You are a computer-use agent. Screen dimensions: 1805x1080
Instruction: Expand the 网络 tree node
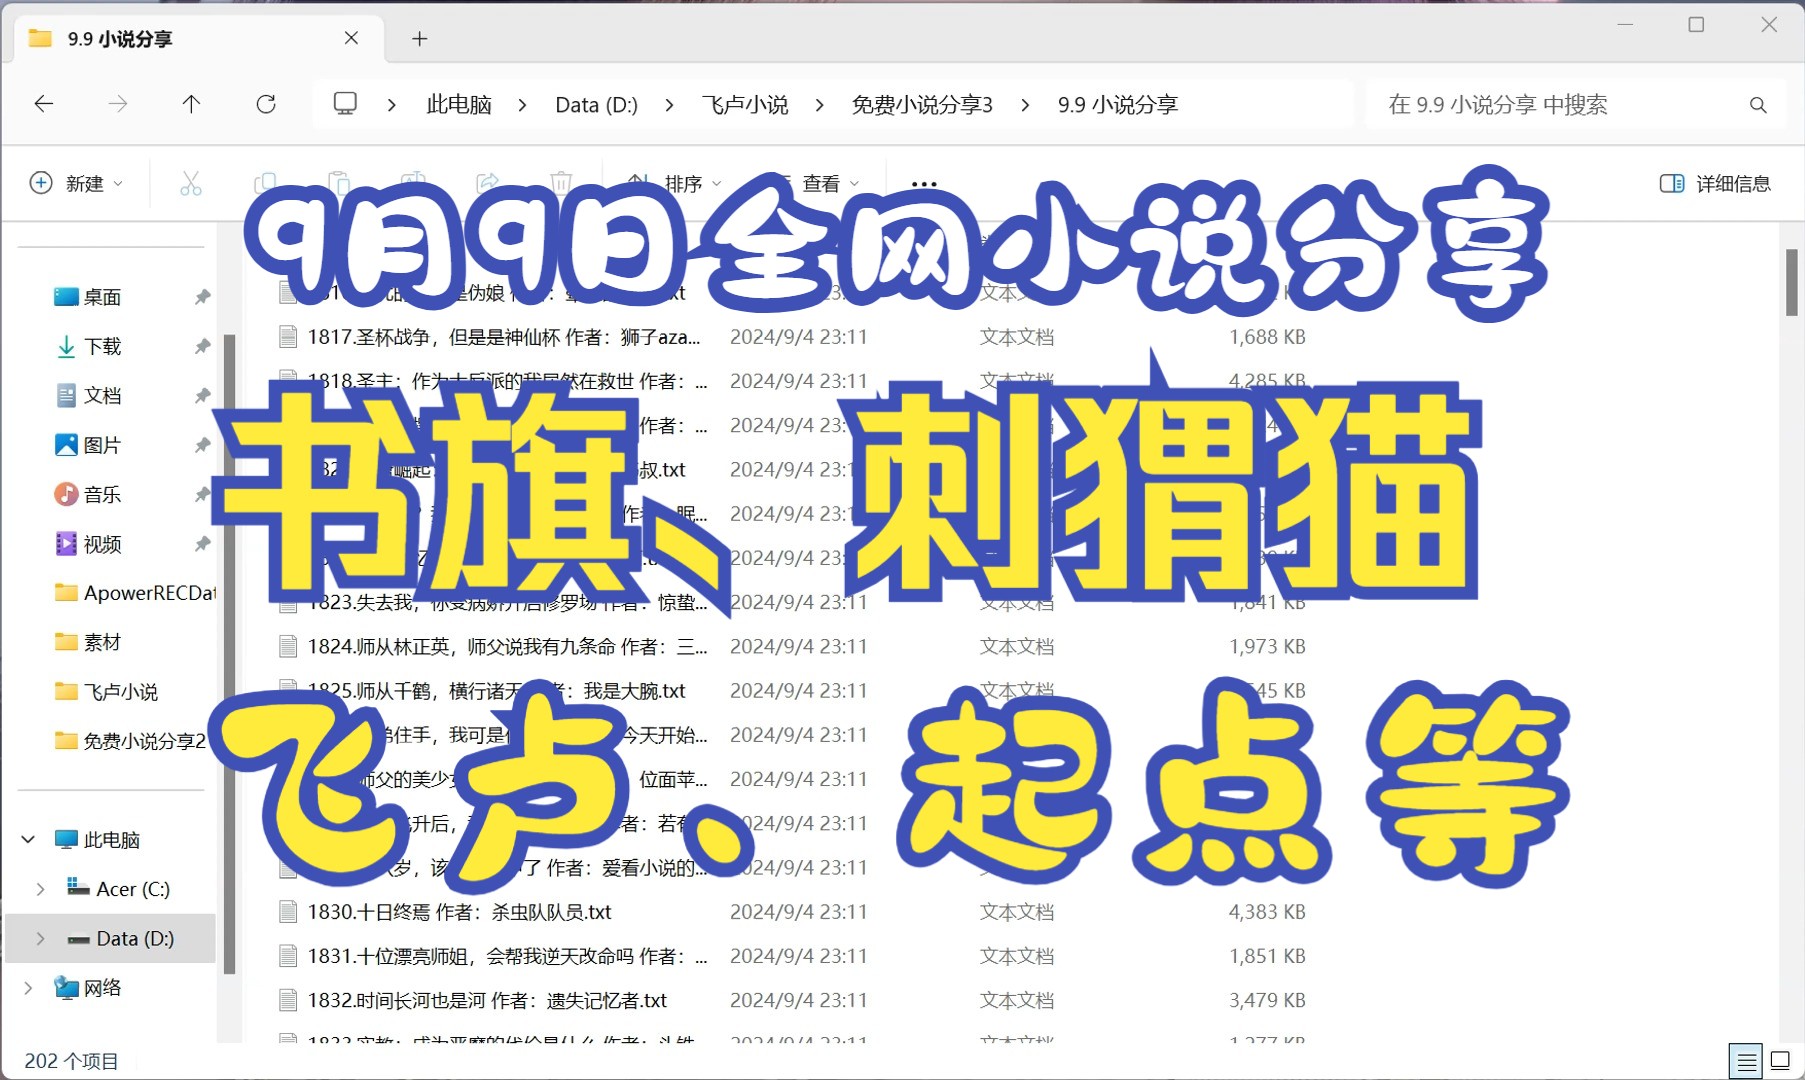tap(28, 988)
